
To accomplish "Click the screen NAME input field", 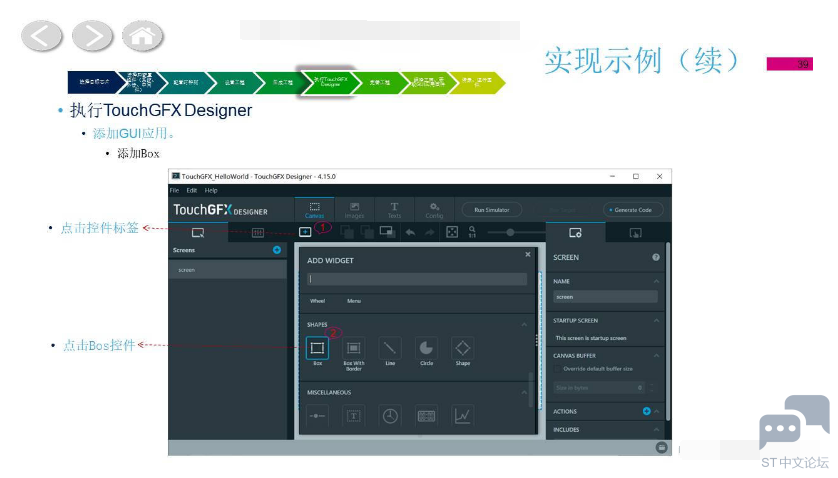I will [x=606, y=297].
